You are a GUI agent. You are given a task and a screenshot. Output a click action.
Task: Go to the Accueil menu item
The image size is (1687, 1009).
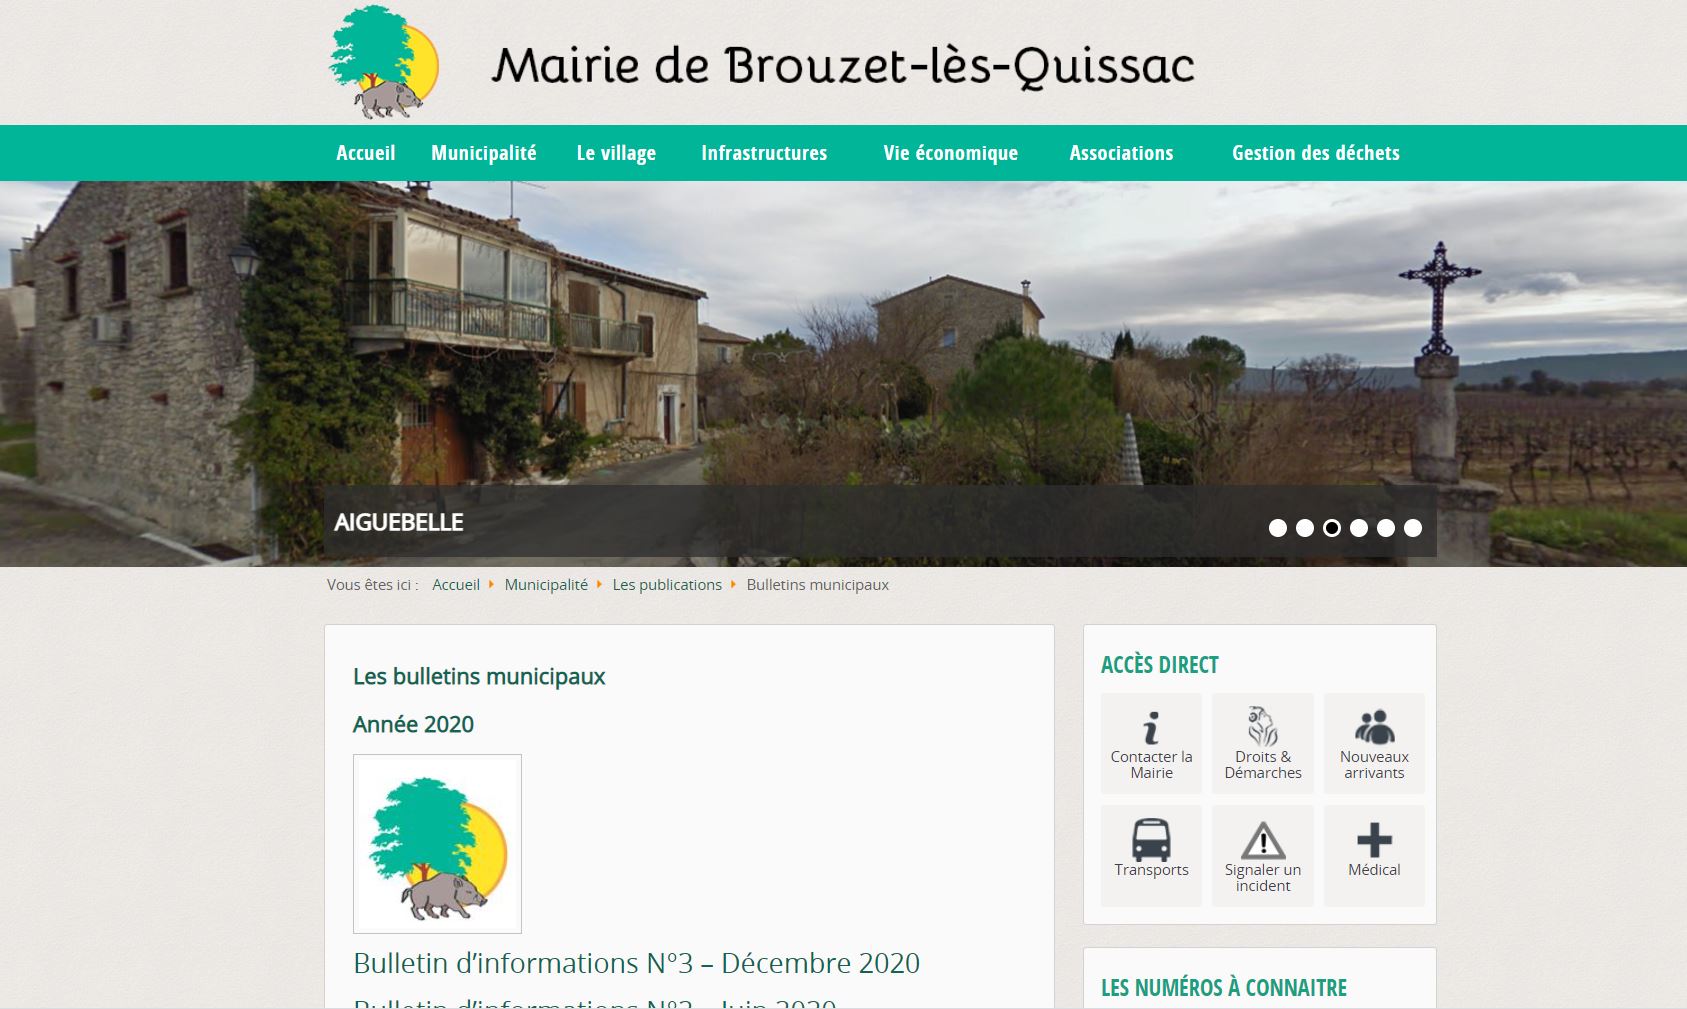[x=366, y=153]
